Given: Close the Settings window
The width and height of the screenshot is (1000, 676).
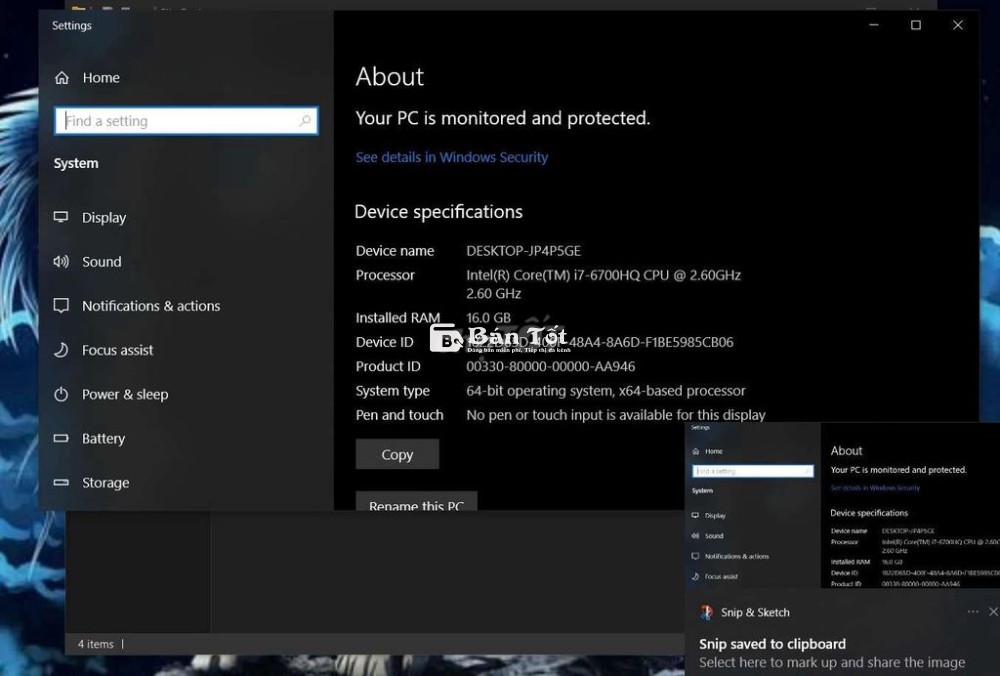Looking at the screenshot, I should (958, 25).
